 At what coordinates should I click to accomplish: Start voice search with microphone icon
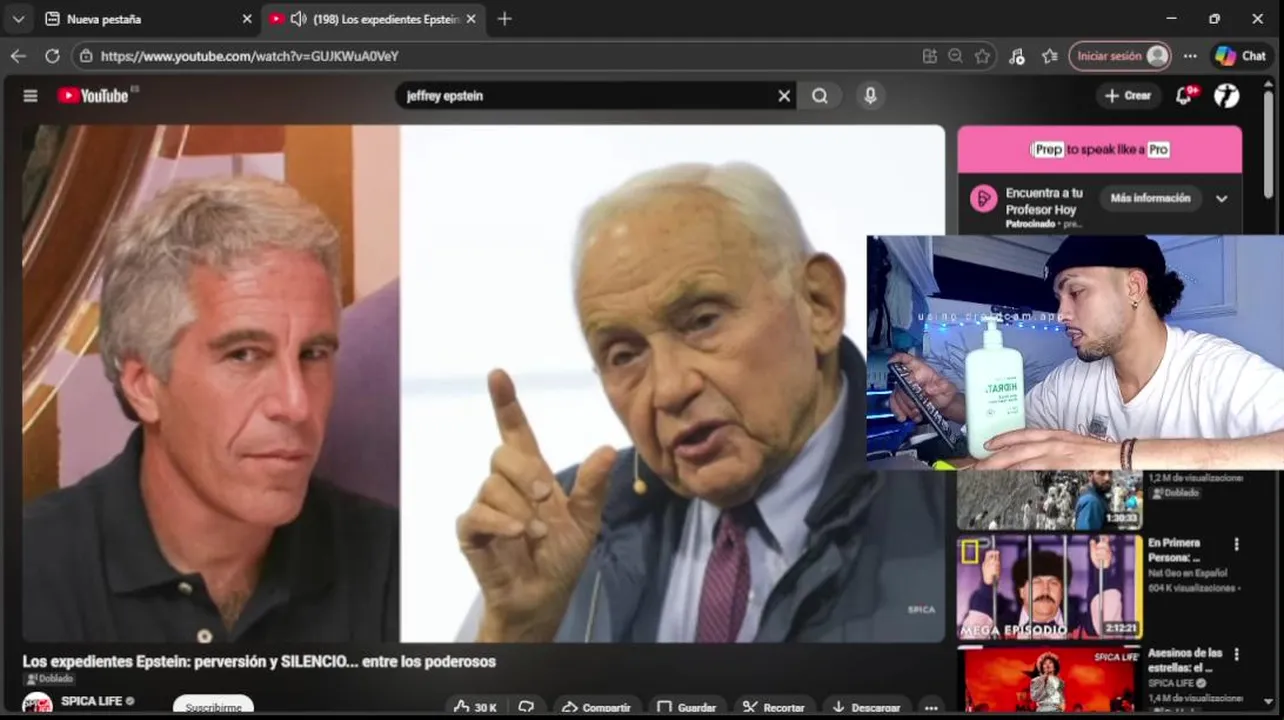pyautogui.click(x=870, y=96)
